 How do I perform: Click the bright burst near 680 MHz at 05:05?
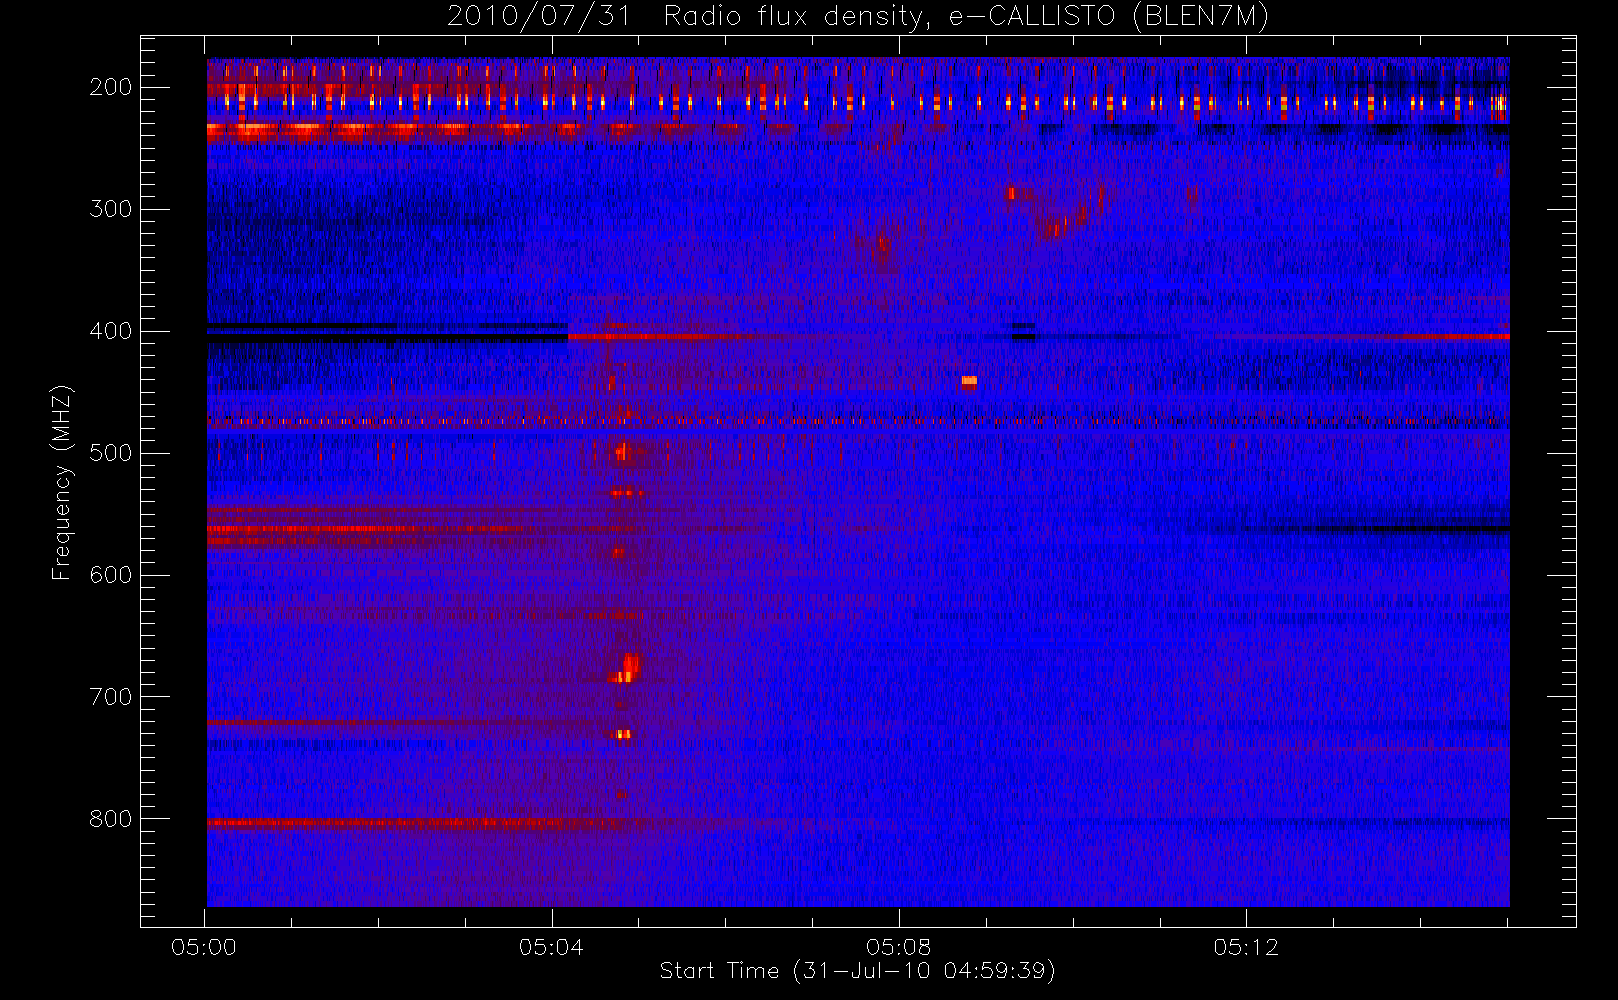627,668
